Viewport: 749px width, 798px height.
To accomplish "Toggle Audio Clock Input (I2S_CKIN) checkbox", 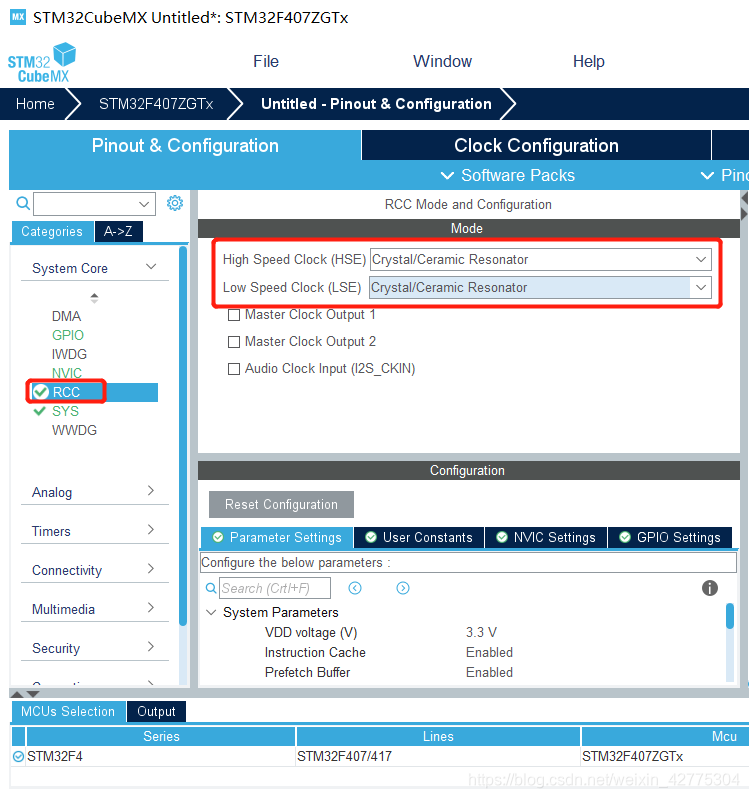I will pos(234,369).
